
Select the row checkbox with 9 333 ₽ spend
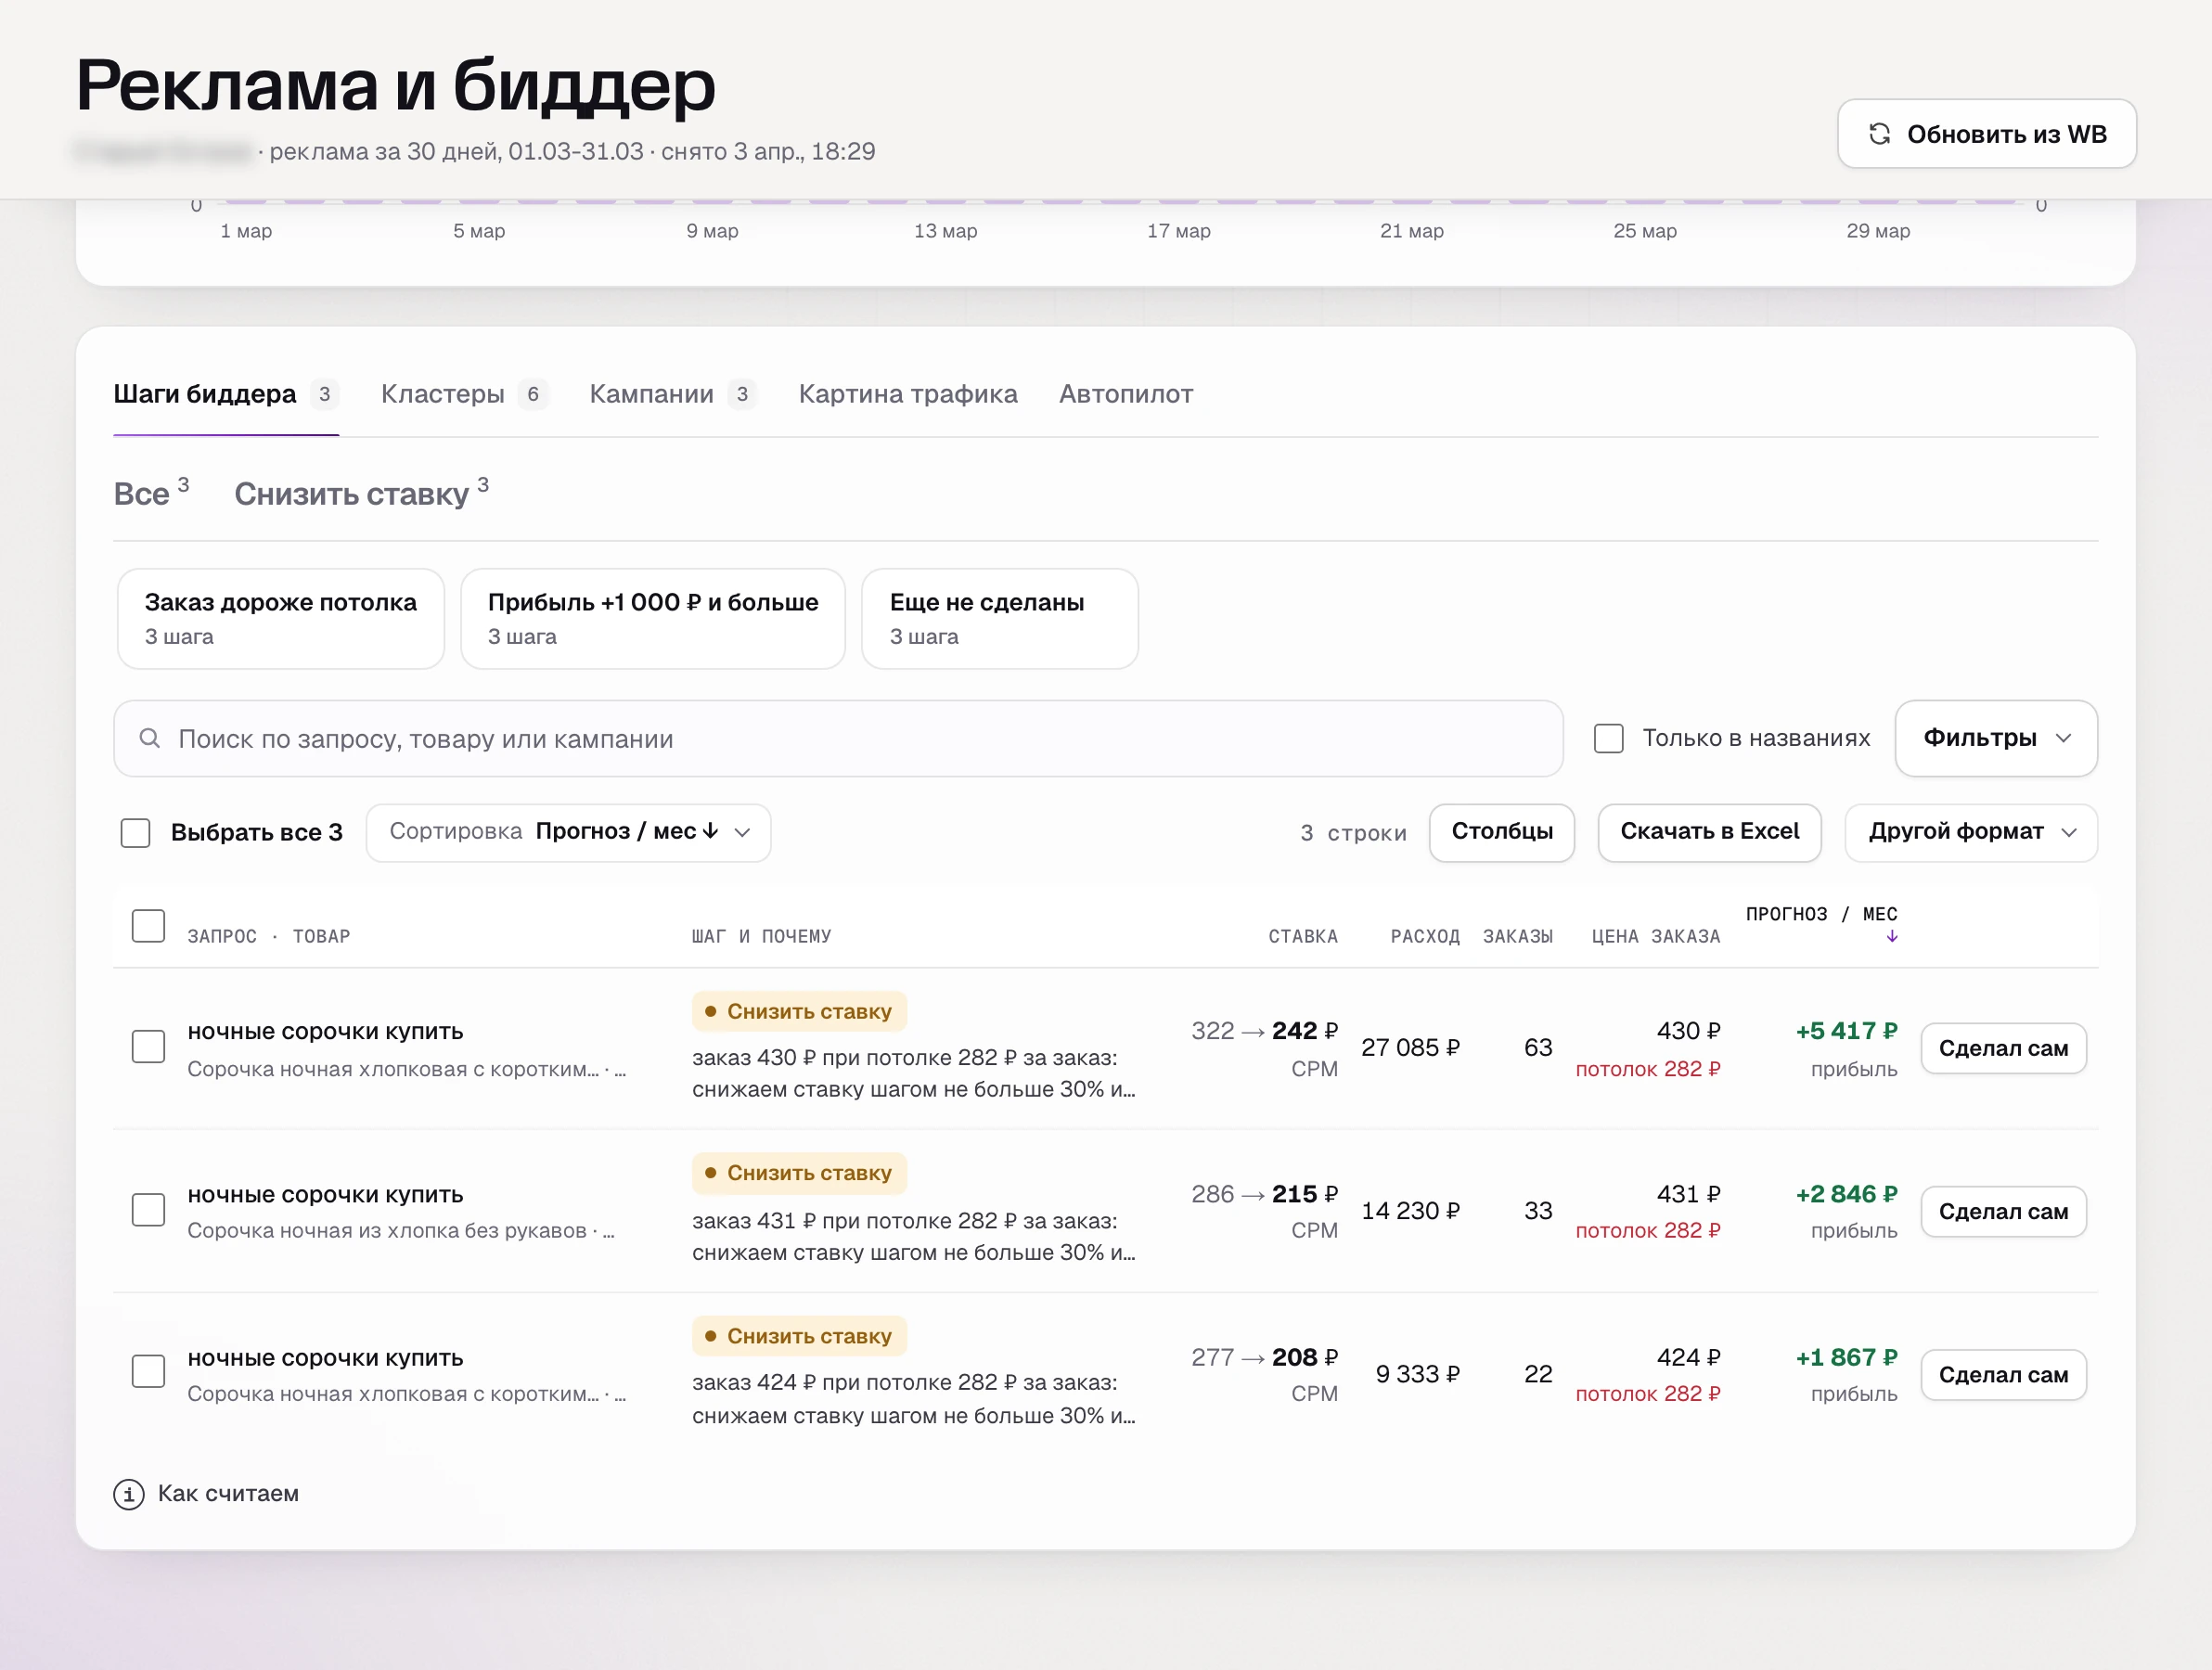coord(148,1372)
